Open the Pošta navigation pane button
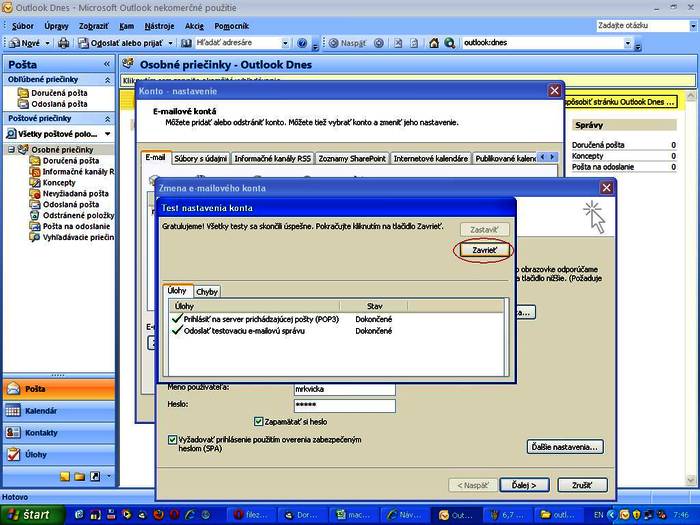 (59, 389)
